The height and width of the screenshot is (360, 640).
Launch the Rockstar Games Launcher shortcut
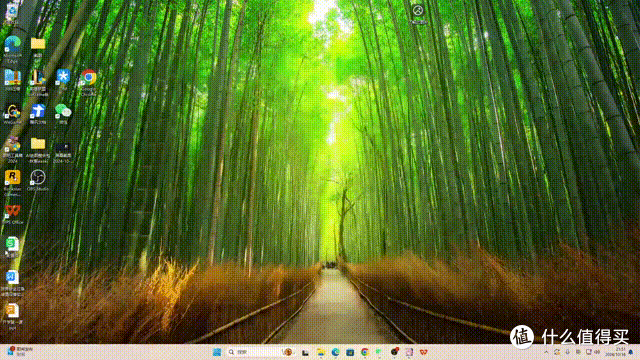(13, 178)
